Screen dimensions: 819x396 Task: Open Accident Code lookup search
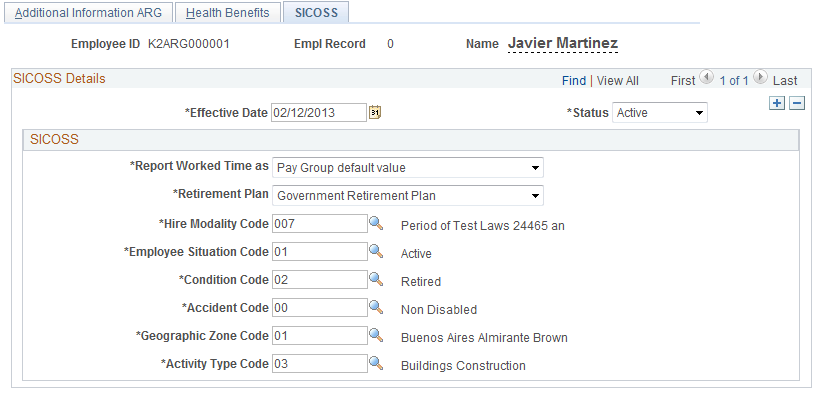click(376, 308)
